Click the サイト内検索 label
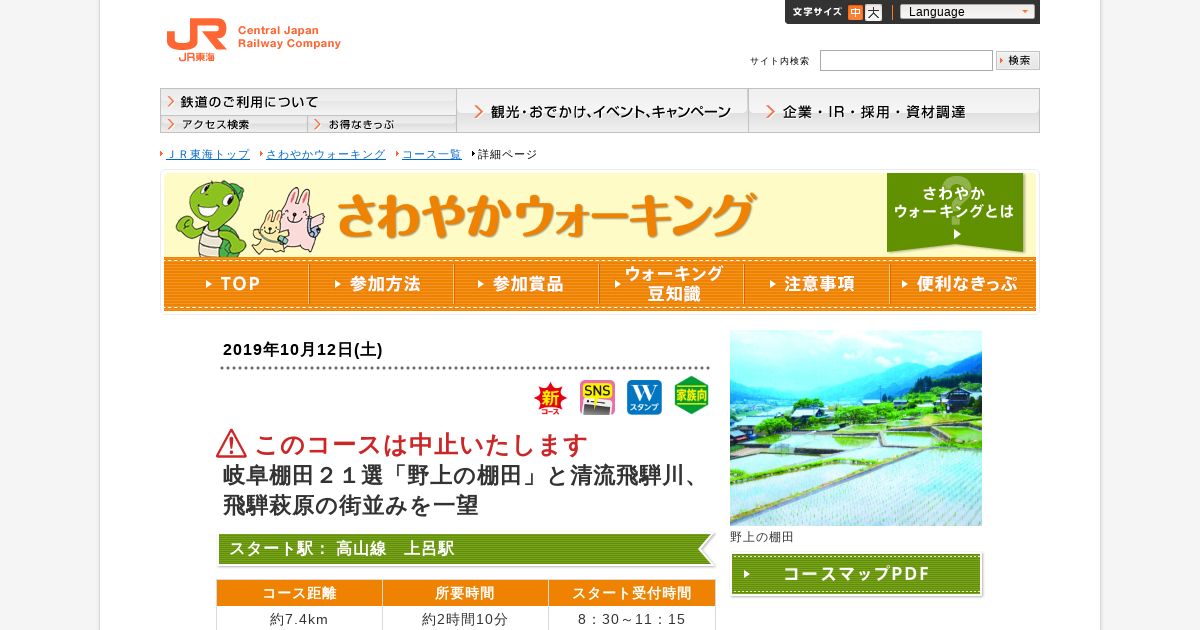Image resolution: width=1200 pixels, height=630 pixels. tap(779, 61)
